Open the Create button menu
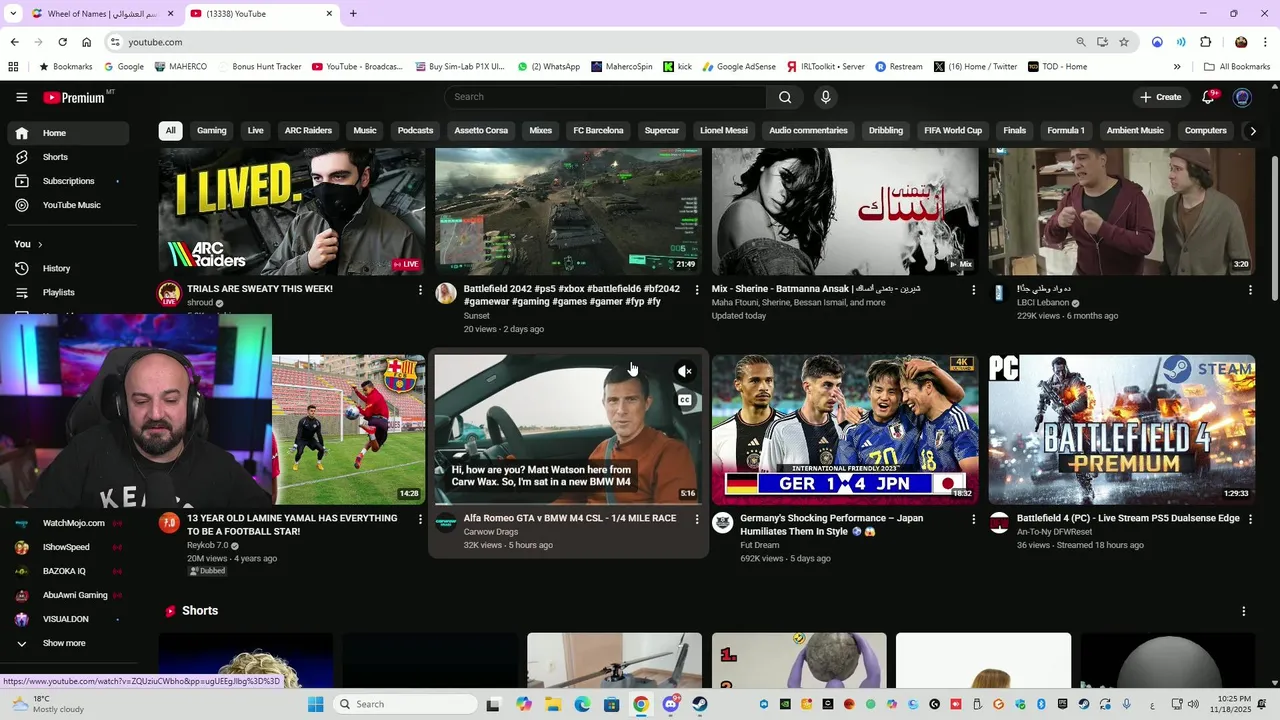The image size is (1280, 720). tap(1160, 97)
